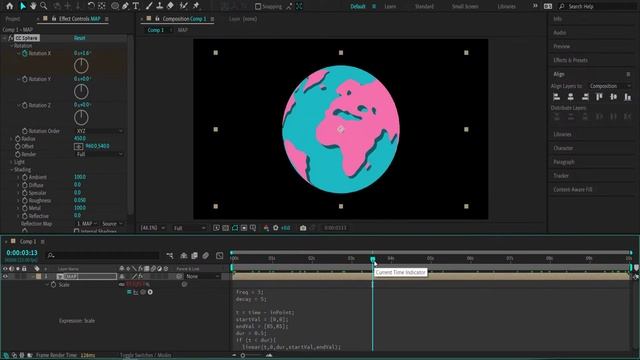Click the timeline Shy layers house icon

[x=184, y=256]
